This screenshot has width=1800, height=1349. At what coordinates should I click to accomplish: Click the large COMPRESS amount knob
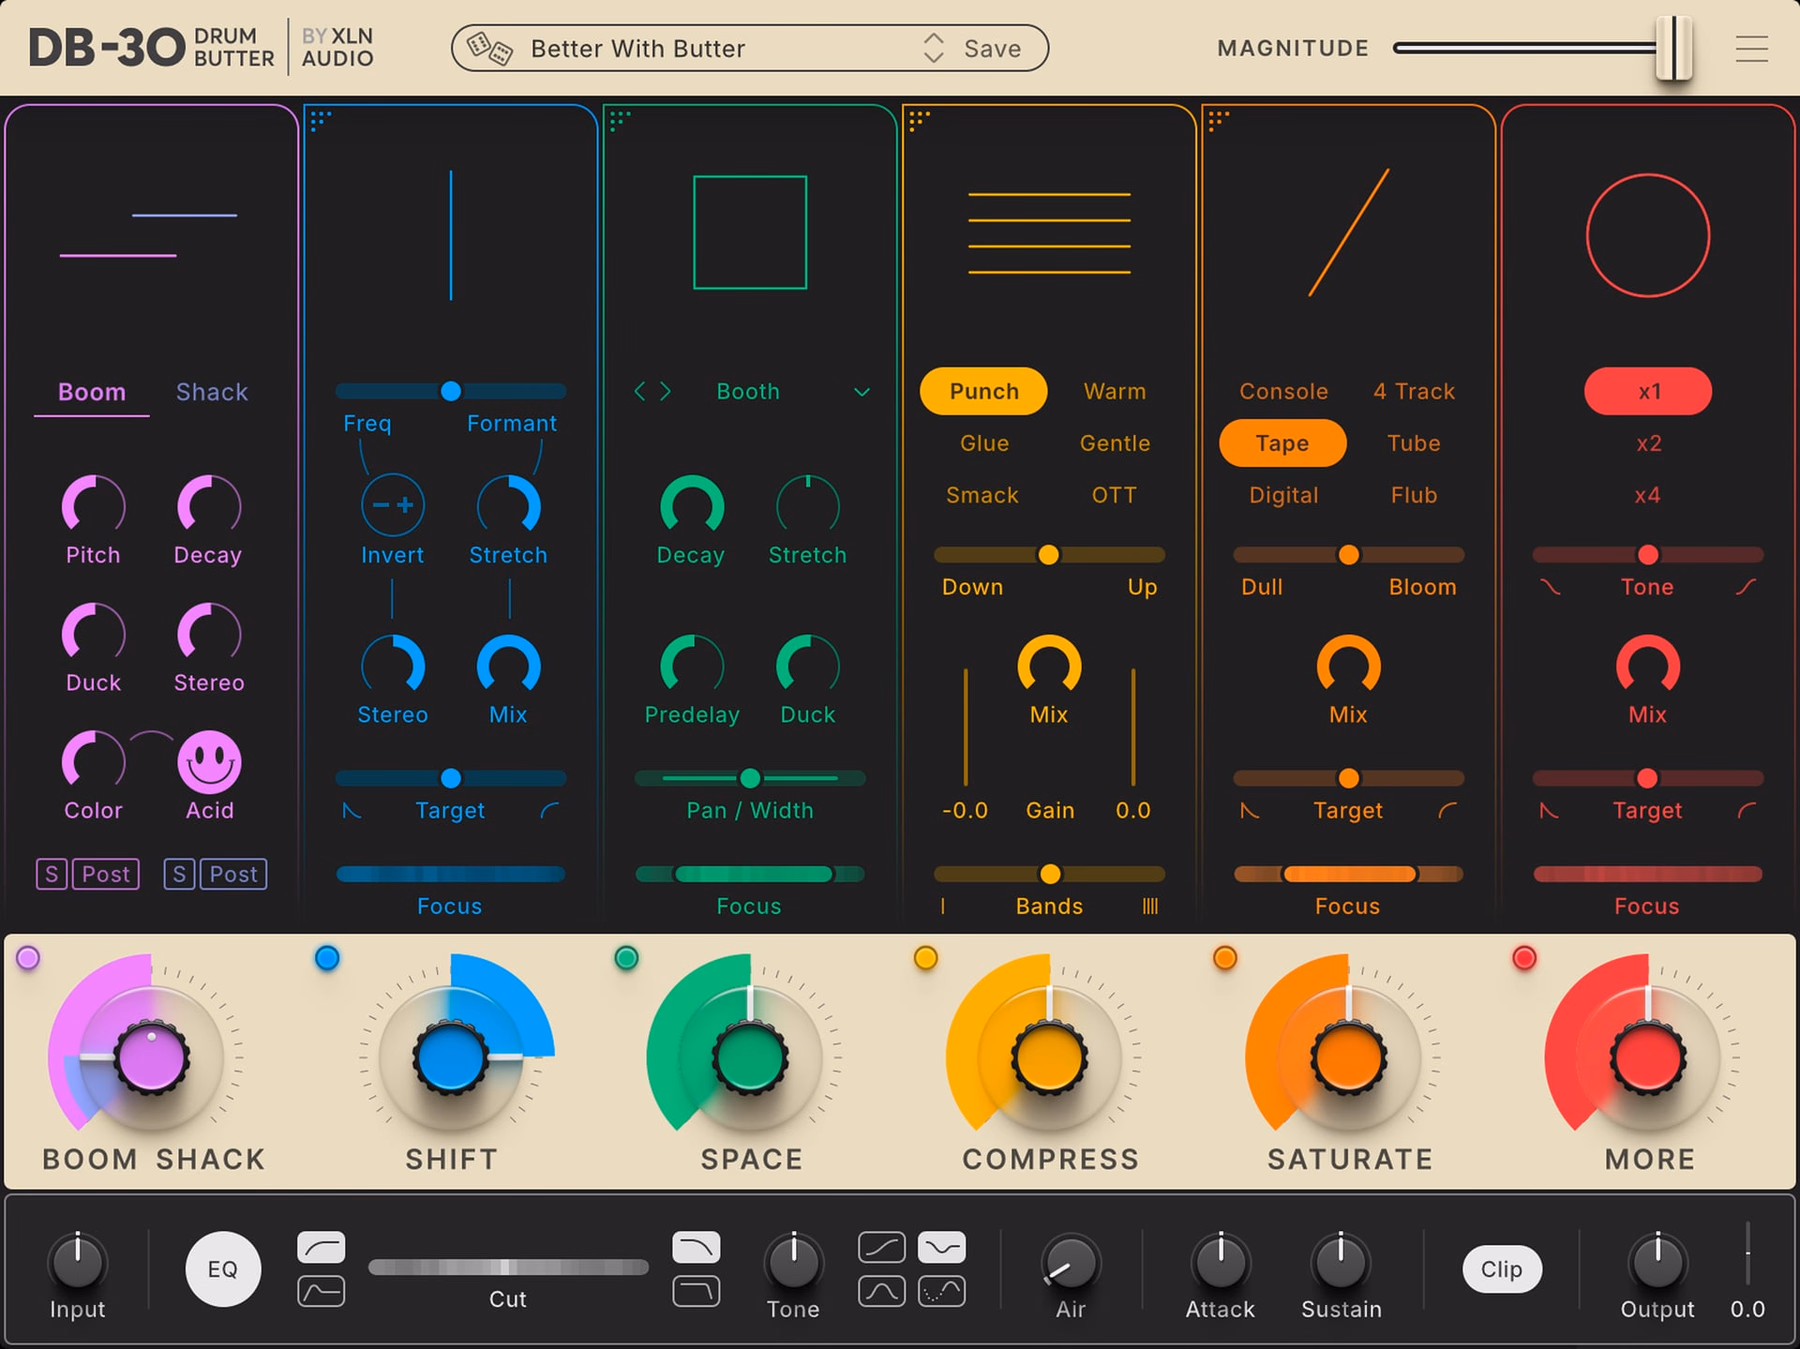1049,1057
